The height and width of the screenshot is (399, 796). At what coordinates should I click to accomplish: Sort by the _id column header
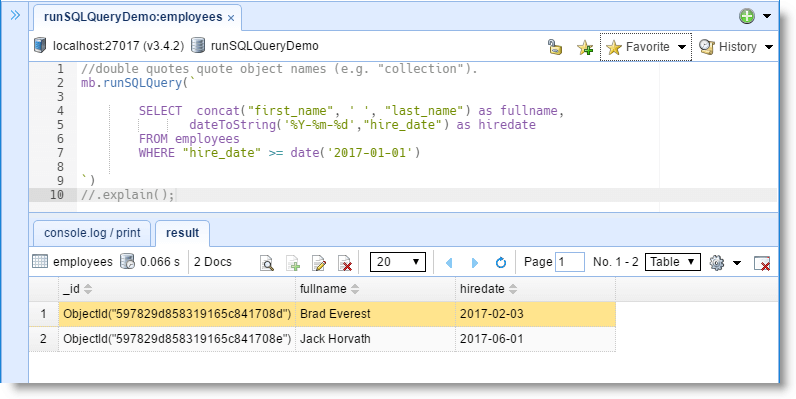coord(177,289)
